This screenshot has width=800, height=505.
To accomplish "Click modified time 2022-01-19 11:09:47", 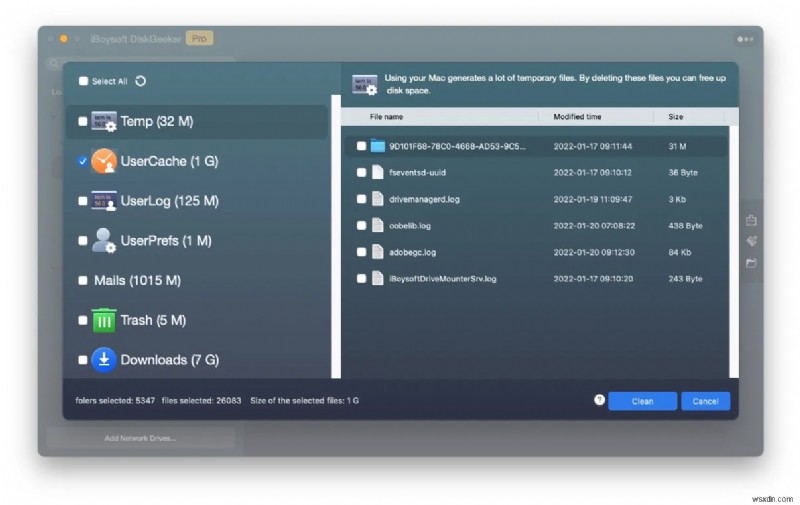I will pos(593,199).
